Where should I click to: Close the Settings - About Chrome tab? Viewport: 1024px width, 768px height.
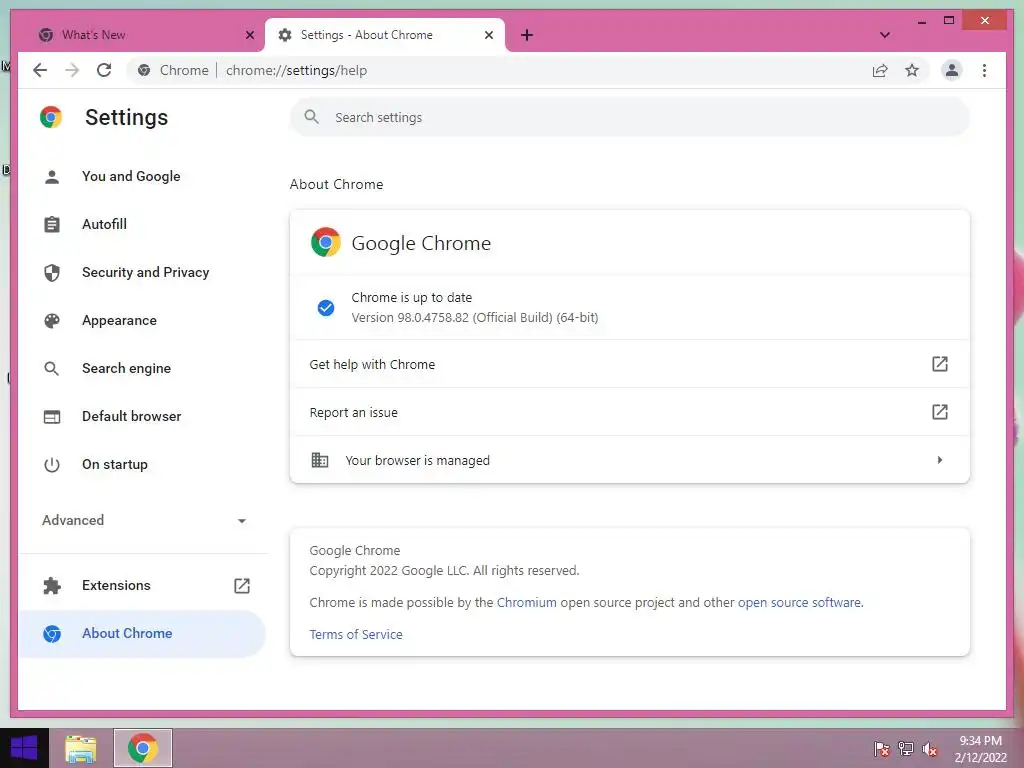(488, 35)
